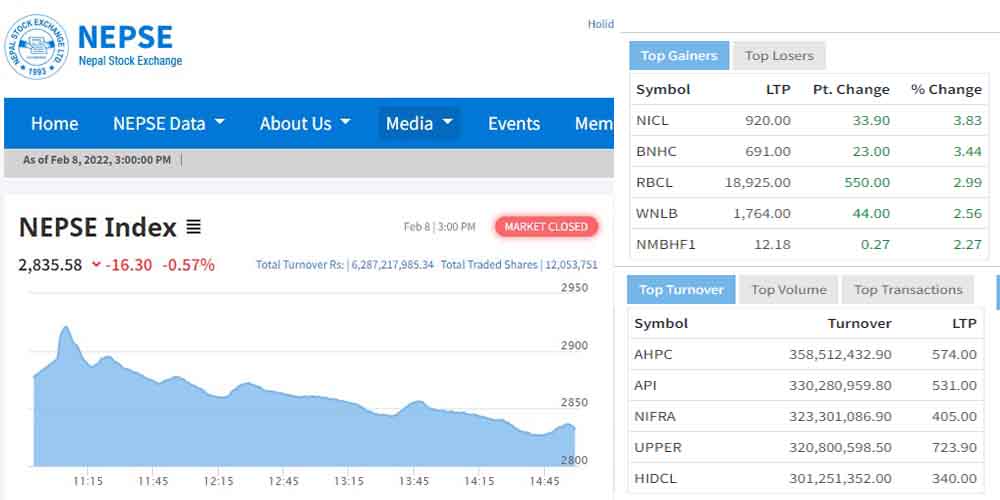Click the NEPSE logo emblem

click(x=38, y=46)
